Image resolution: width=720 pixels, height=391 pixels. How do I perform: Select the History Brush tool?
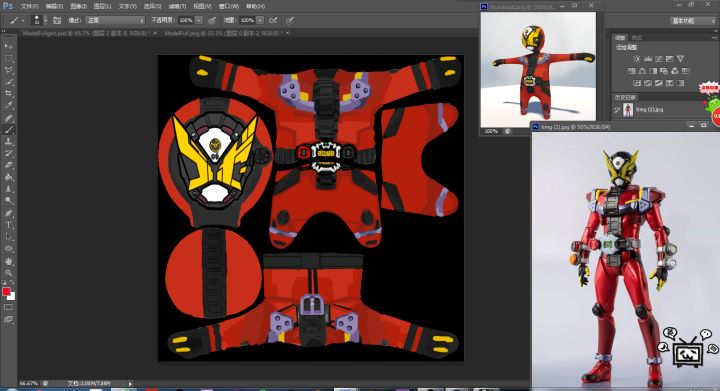8,153
